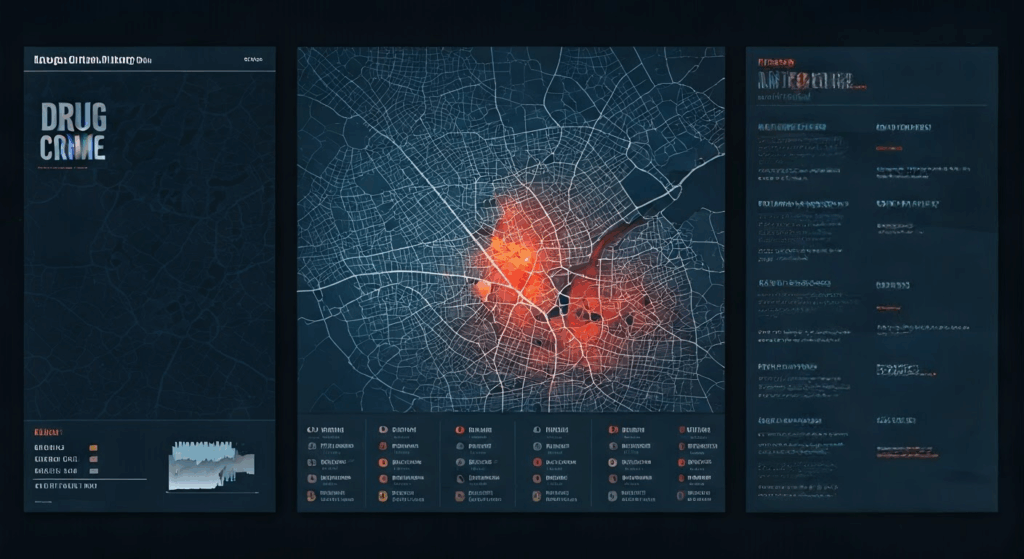Click the top icon in the fourth legend column
This screenshot has width=1024, height=559.
tap(537, 428)
